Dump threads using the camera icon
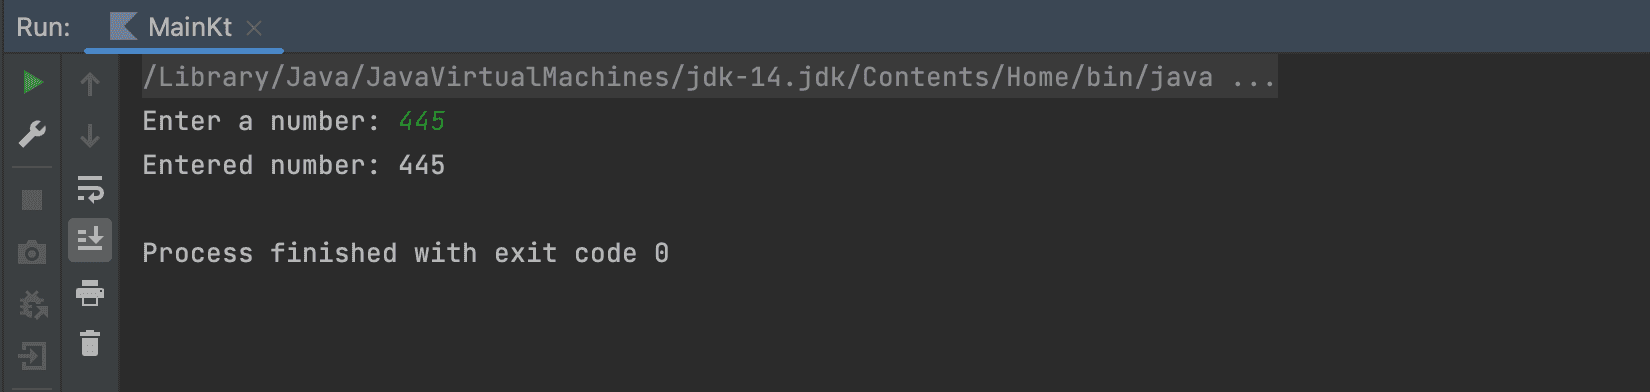The width and height of the screenshot is (1650, 392). (32, 252)
